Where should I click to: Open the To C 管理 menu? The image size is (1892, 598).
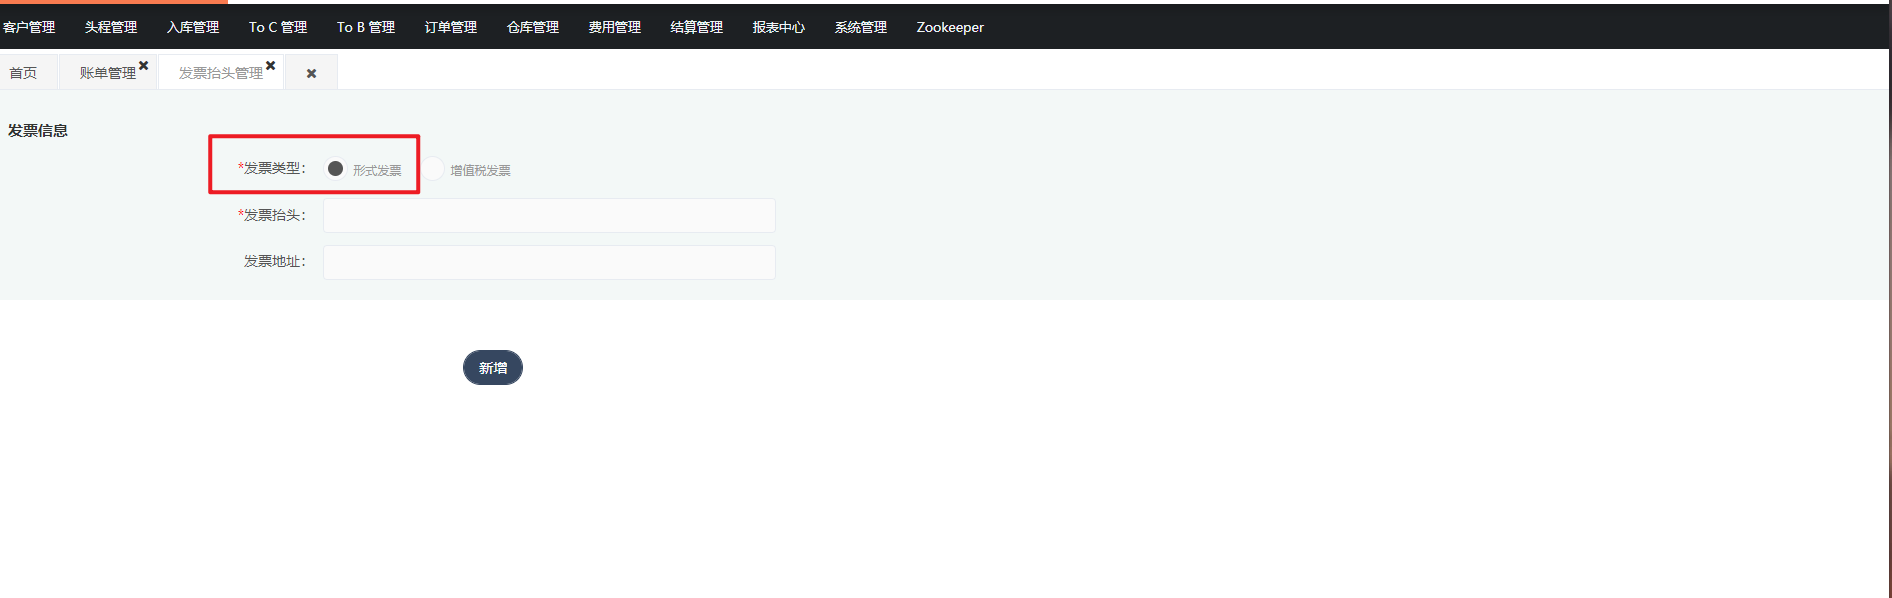(x=278, y=27)
